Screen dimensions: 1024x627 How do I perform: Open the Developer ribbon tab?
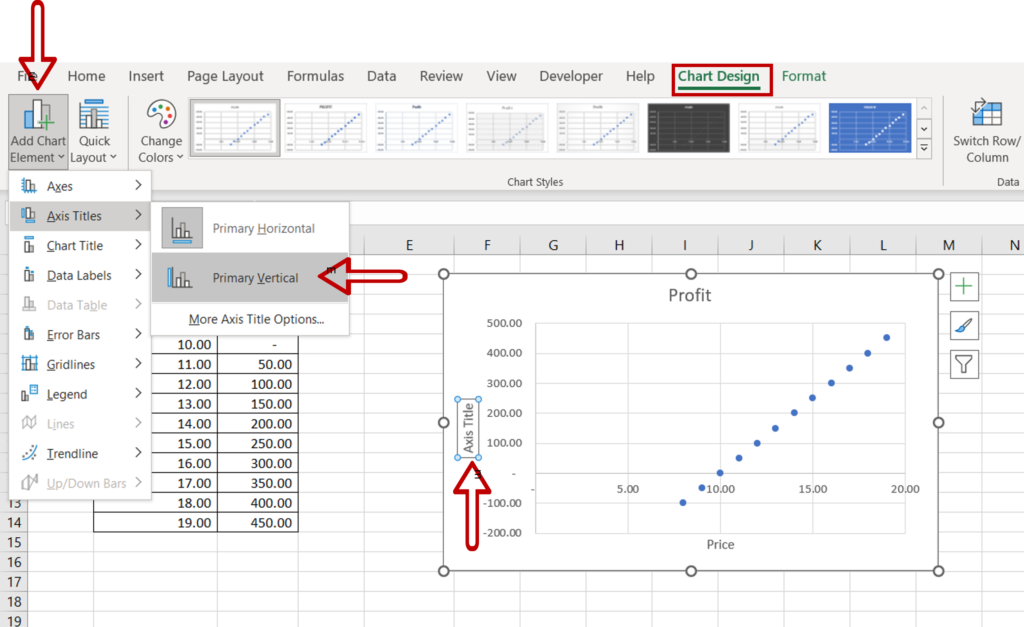point(571,76)
